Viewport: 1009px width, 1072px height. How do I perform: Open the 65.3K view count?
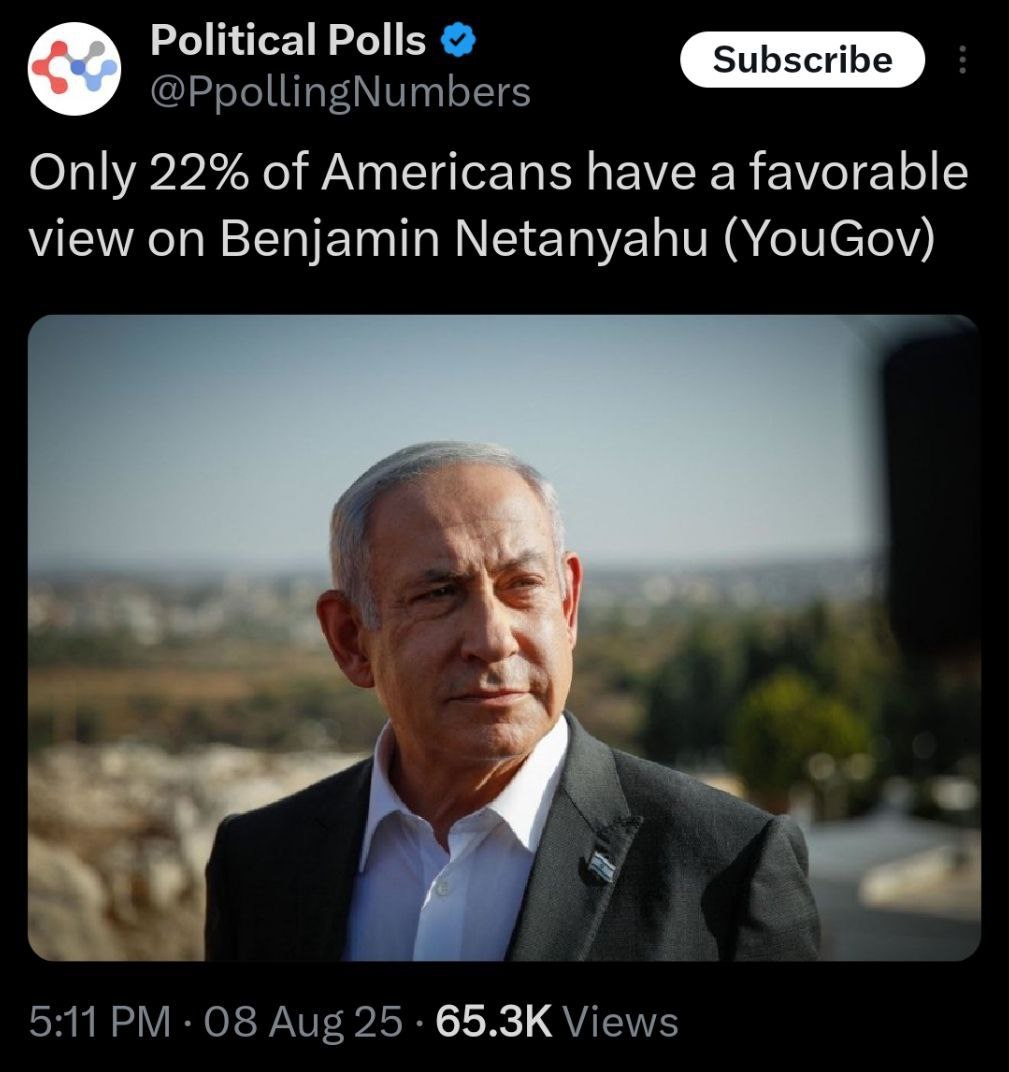493,1022
